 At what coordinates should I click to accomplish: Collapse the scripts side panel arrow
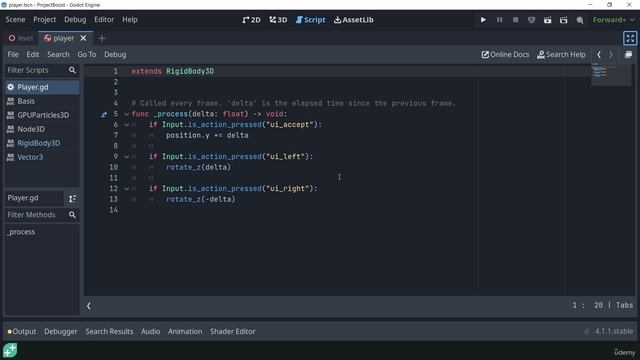[x=89, y=306]
